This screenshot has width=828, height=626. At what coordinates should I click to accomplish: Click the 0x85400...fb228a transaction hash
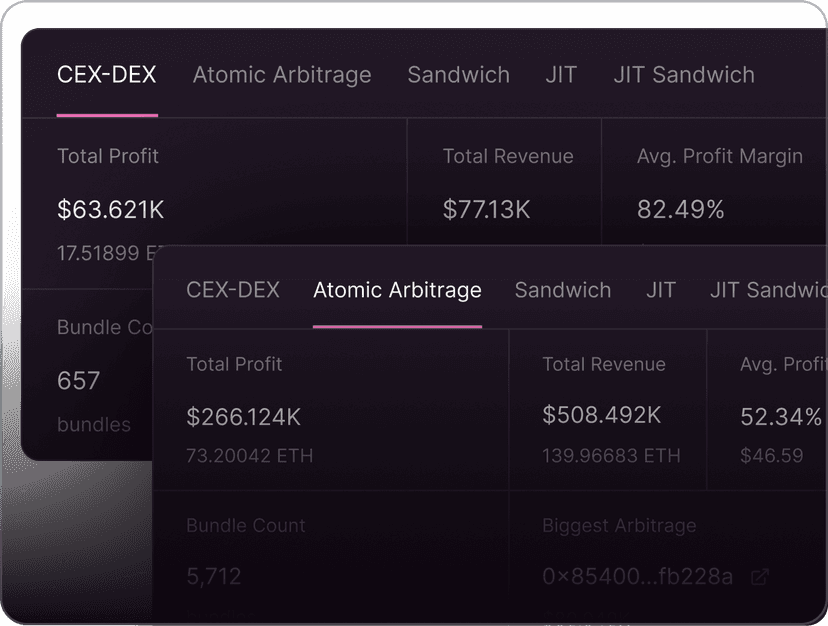point(637,576)
